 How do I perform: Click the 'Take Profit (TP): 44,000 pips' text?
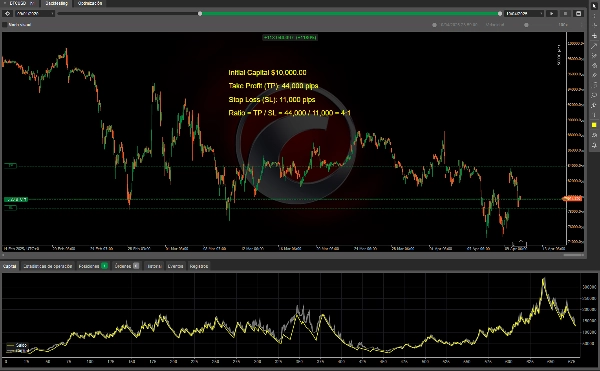(273, 86)
